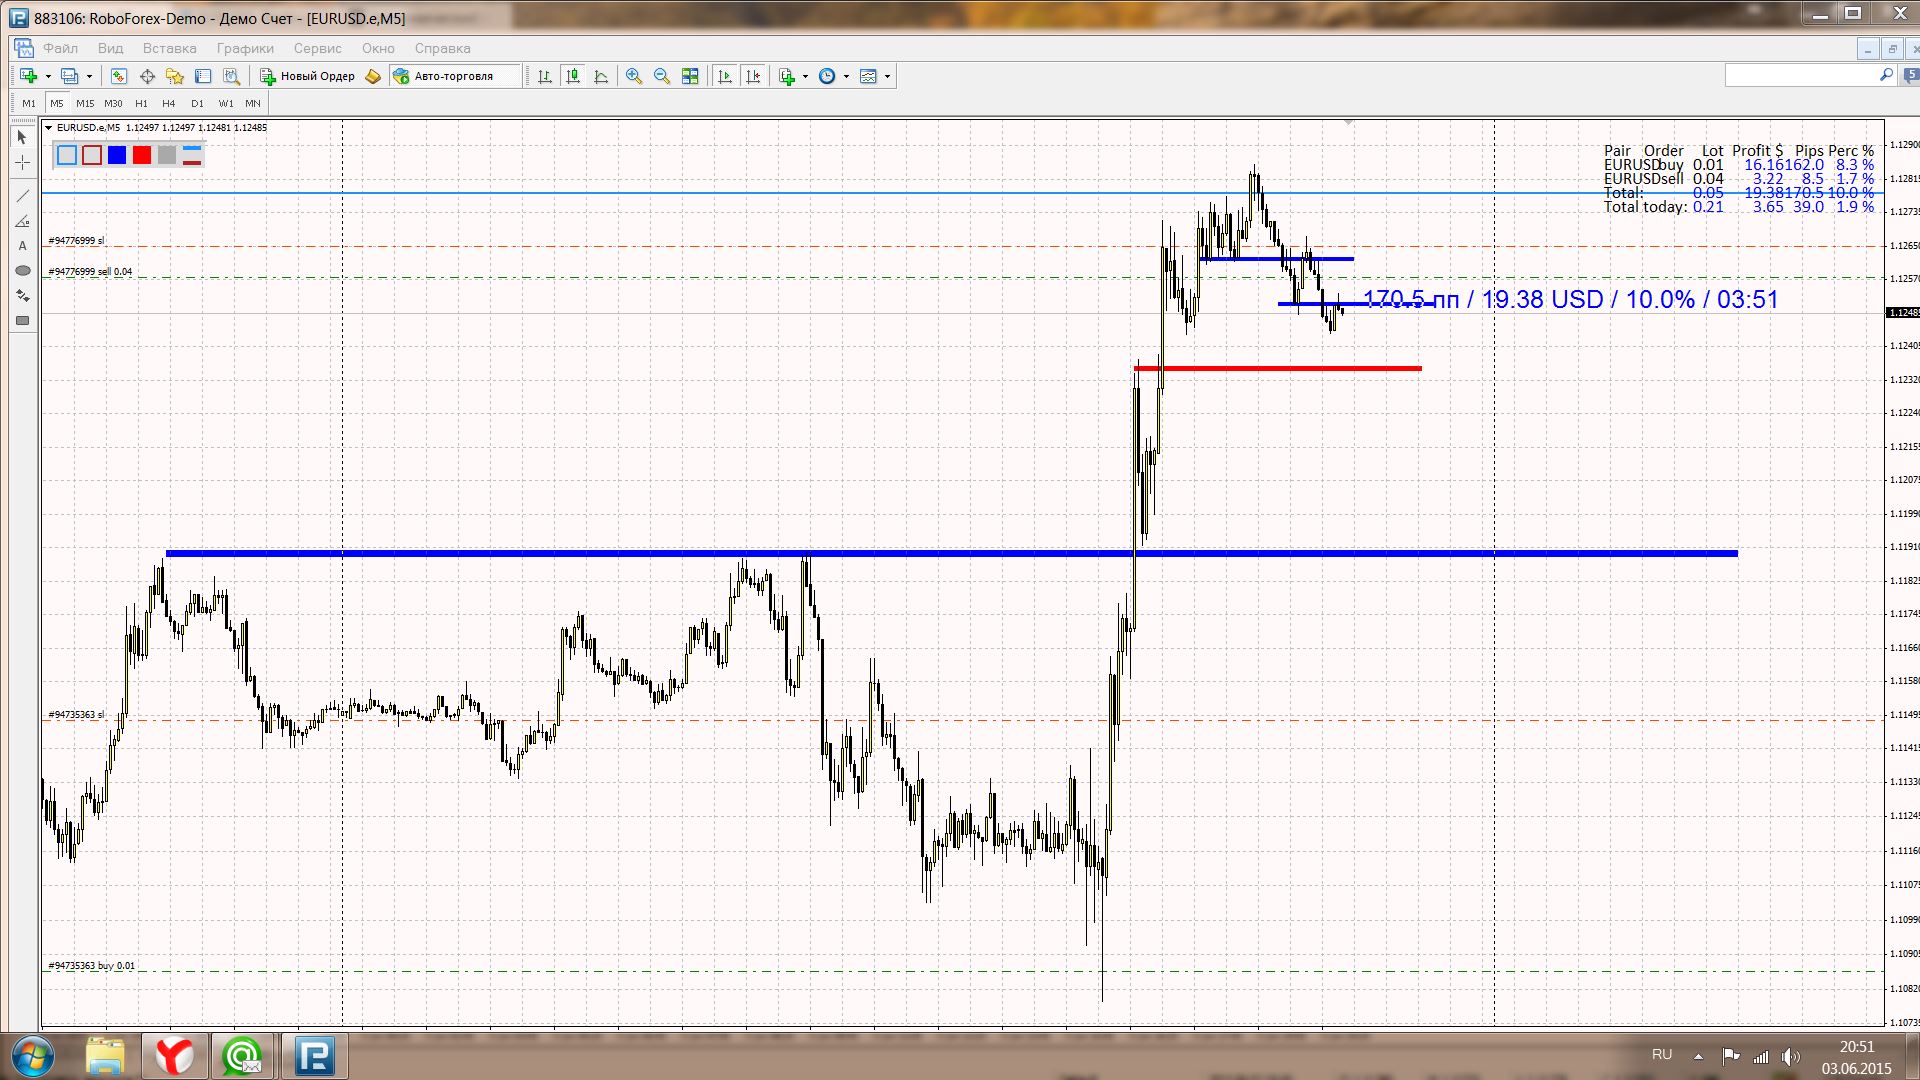Toggle chart auto-scroll button
This screenshot has height=1080, width=1920.
[725, 76]
